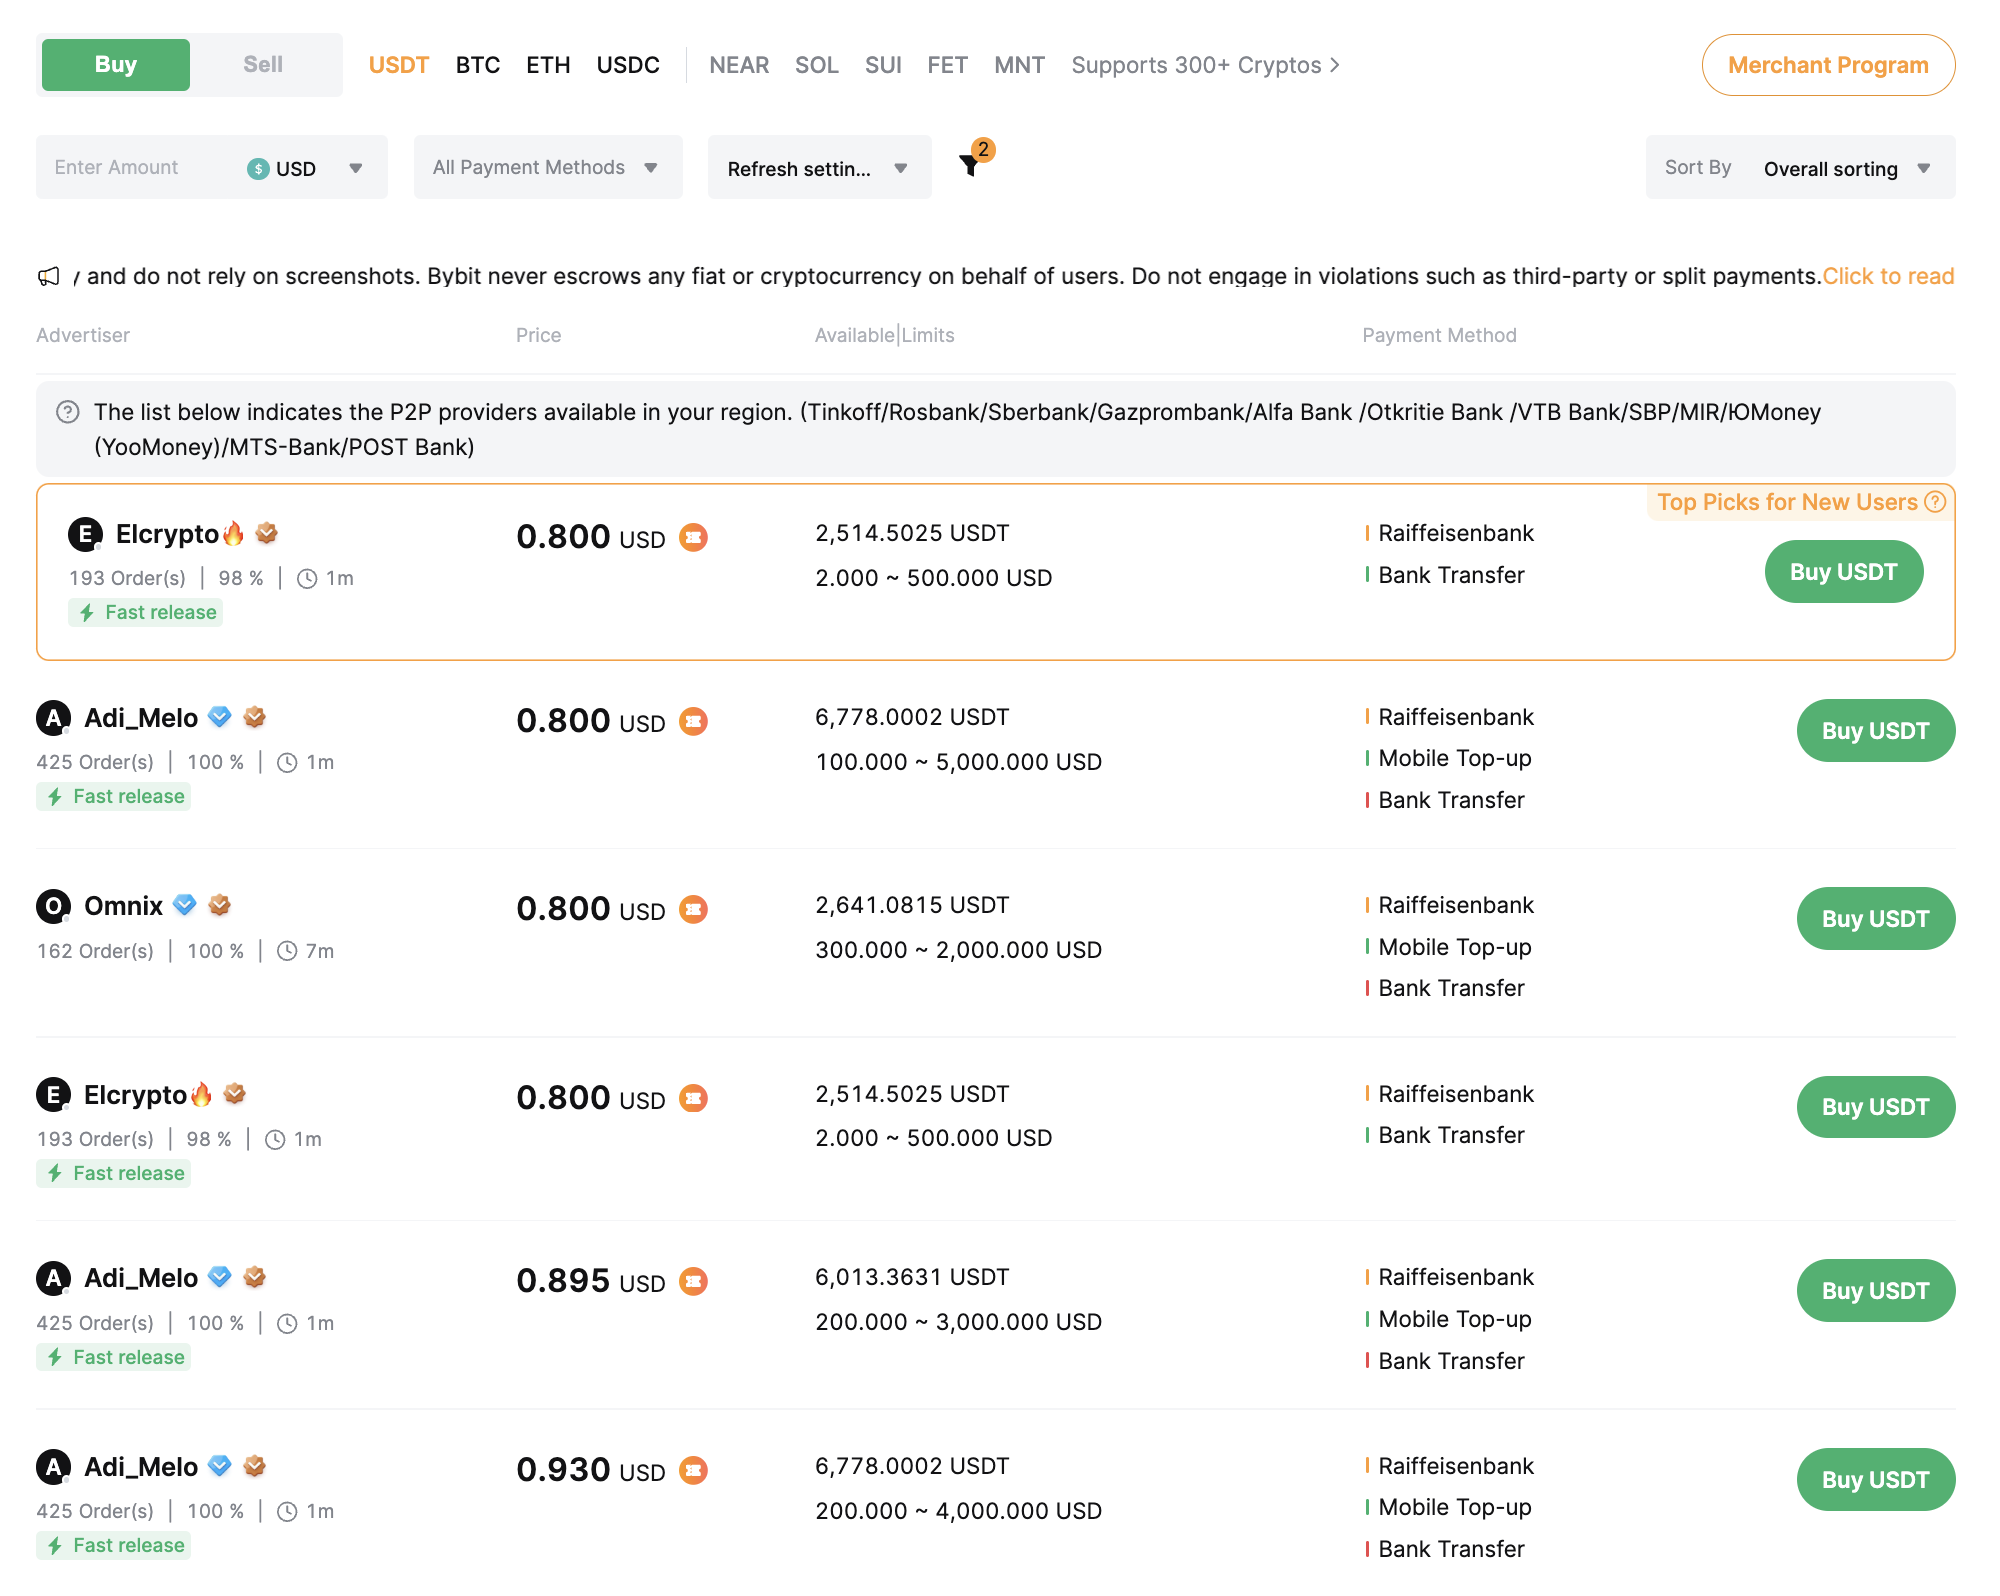Click the orange coupon icon on the second Elcrypto row
The image size is (2000, 1596).
[x=693, y=1099]
